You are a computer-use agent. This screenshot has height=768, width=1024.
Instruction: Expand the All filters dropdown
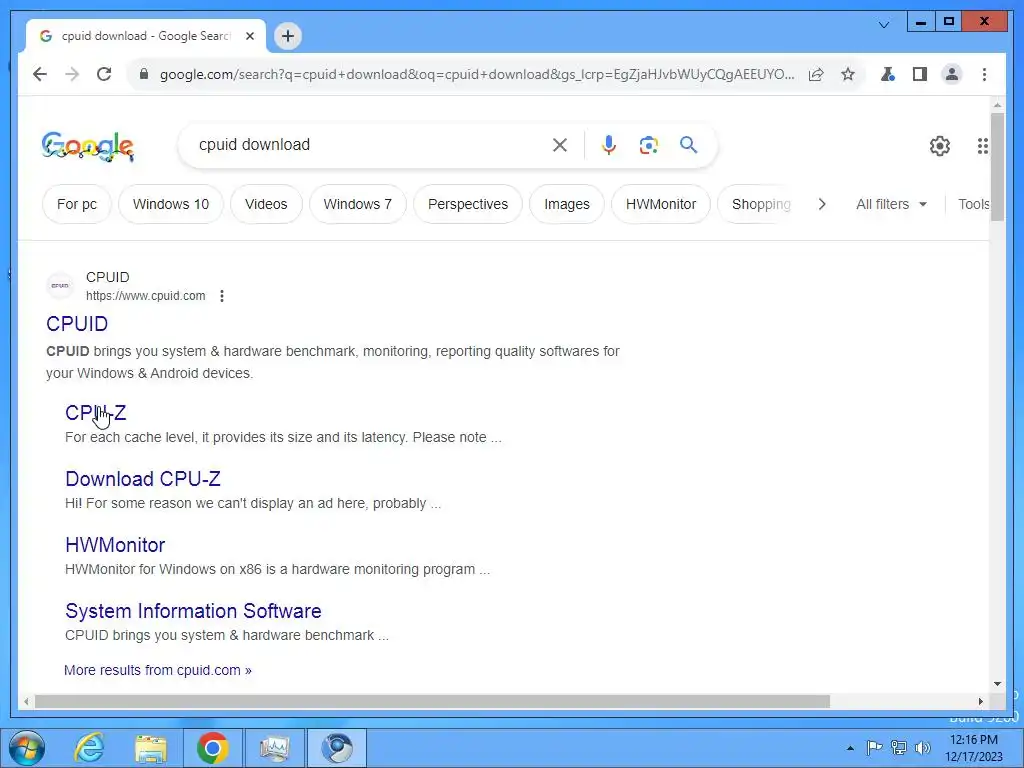(891, 204)
